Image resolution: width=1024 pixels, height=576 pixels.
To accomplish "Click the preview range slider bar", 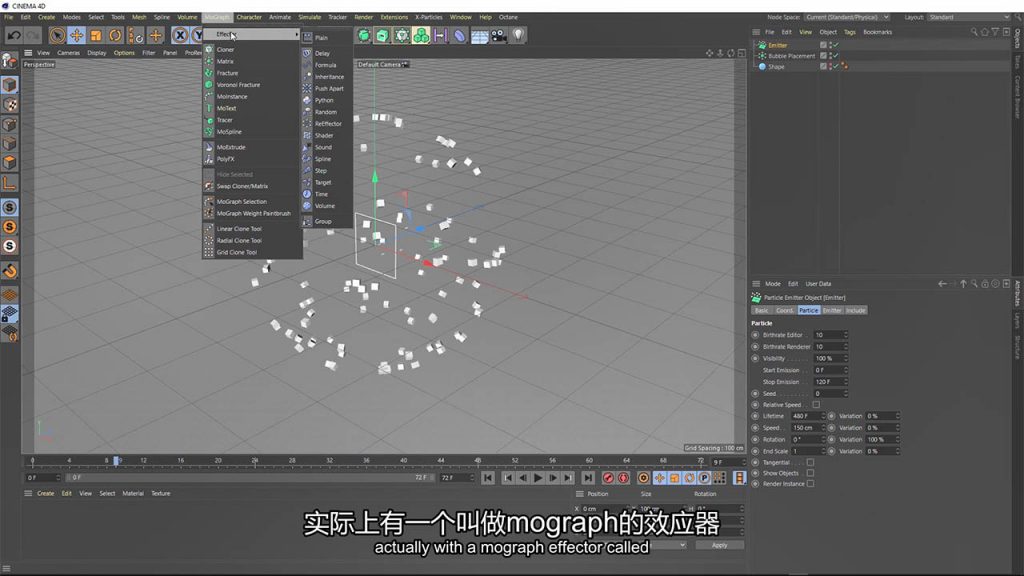I will tap(248, 478).
